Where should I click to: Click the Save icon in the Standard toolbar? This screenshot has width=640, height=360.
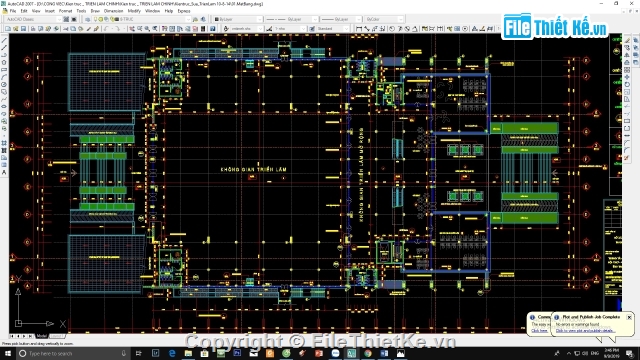point(24,29)
